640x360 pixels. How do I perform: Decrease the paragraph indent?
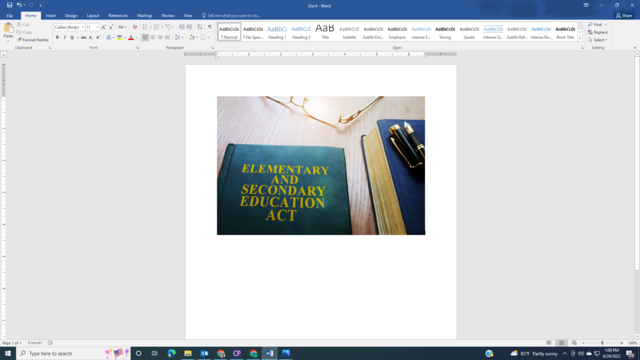pos(182,27)
